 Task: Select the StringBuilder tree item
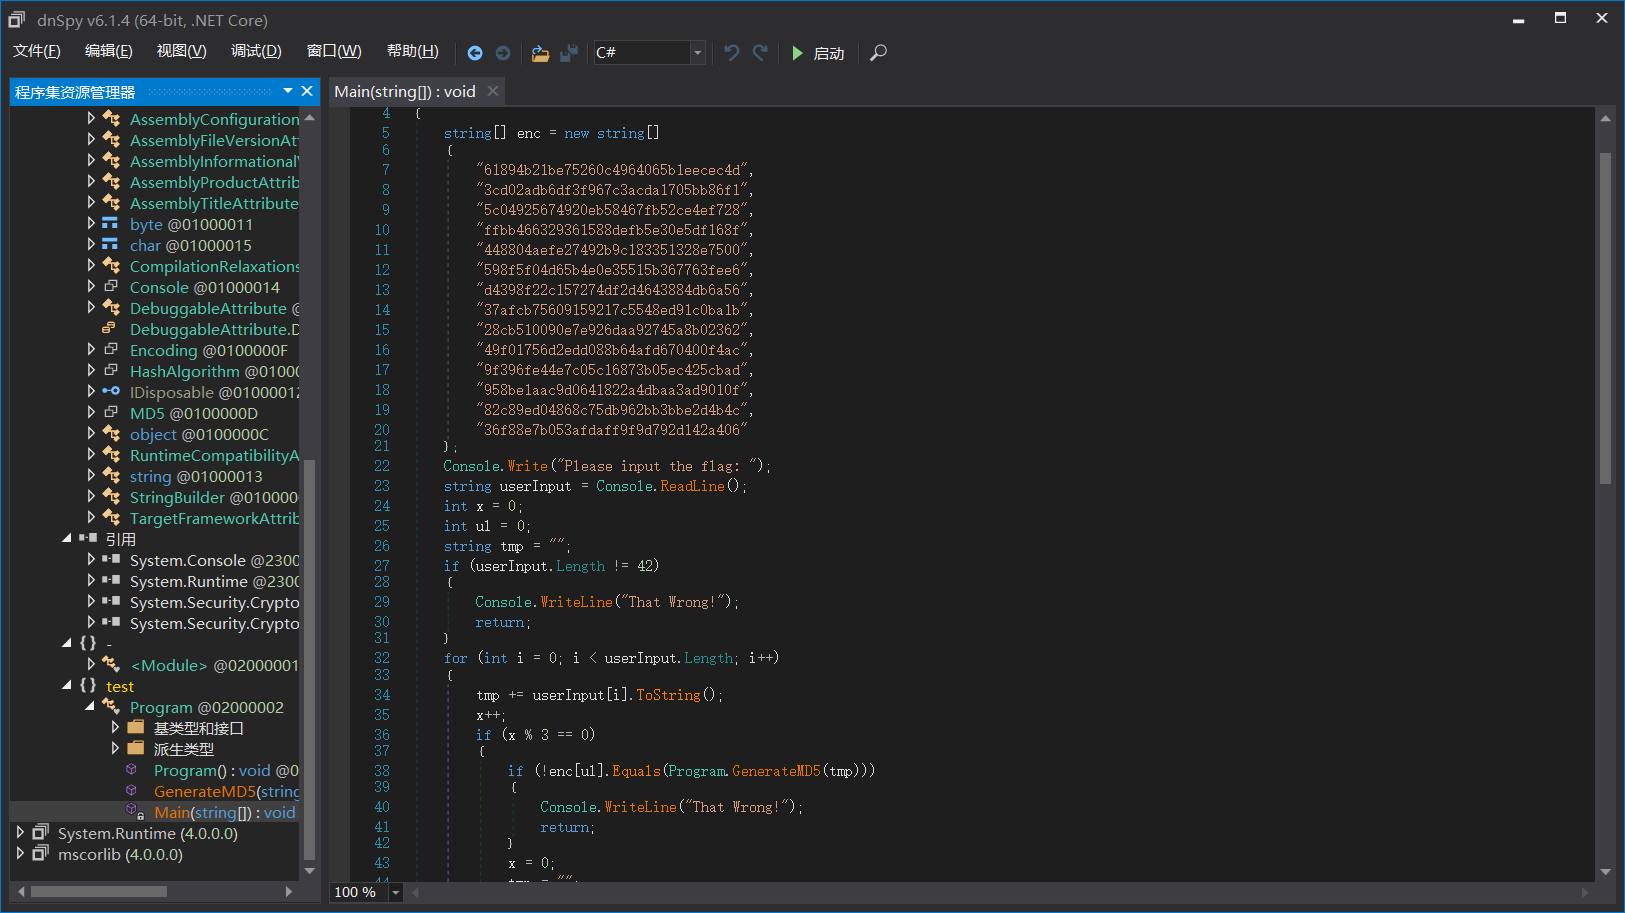214,497
